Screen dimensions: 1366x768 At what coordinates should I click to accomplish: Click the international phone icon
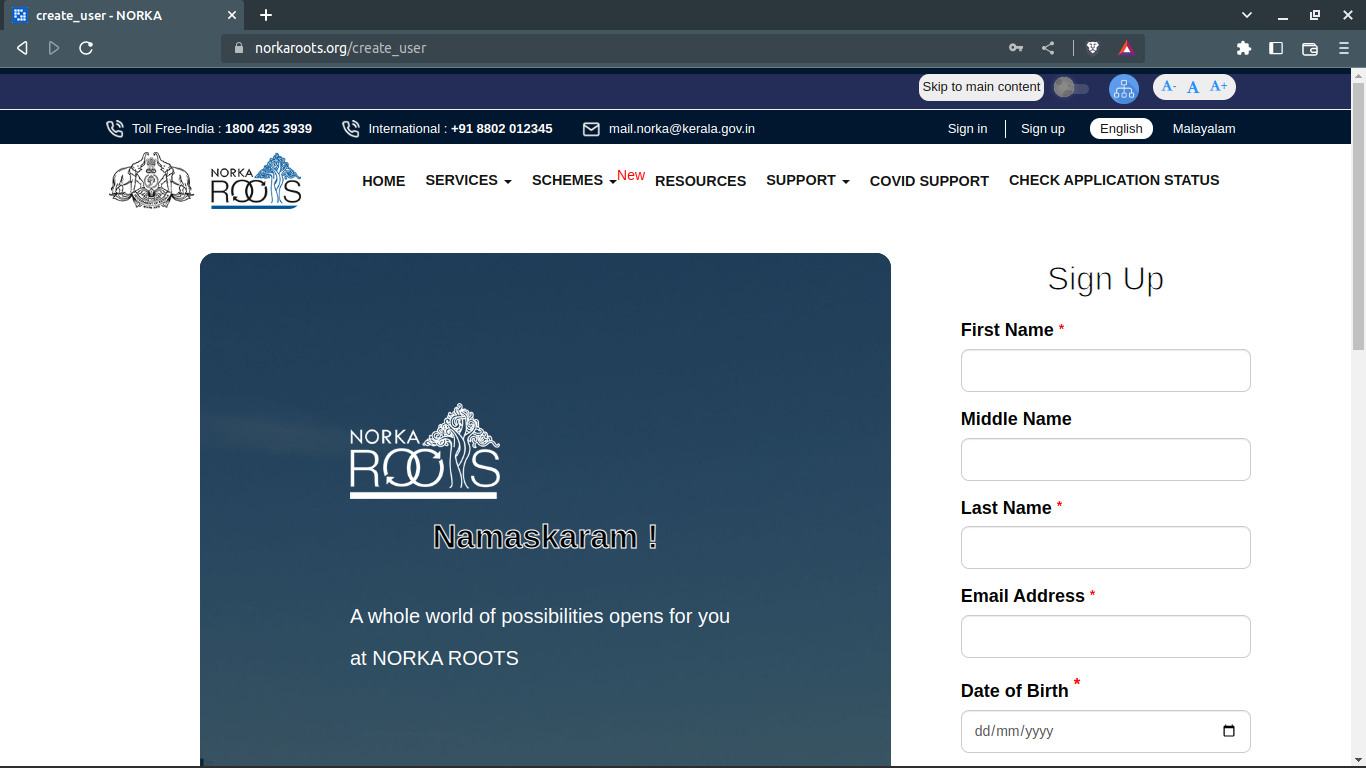pos(351,129)
